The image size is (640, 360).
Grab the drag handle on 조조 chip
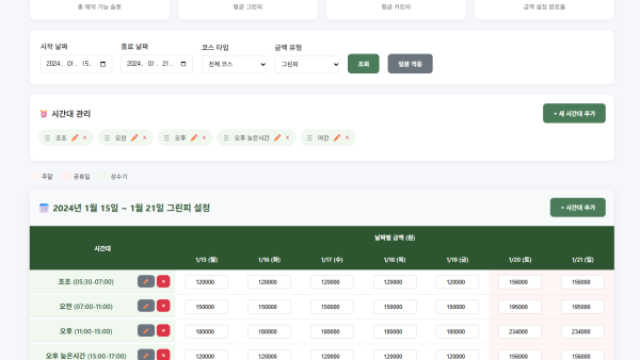click(47, 138)
